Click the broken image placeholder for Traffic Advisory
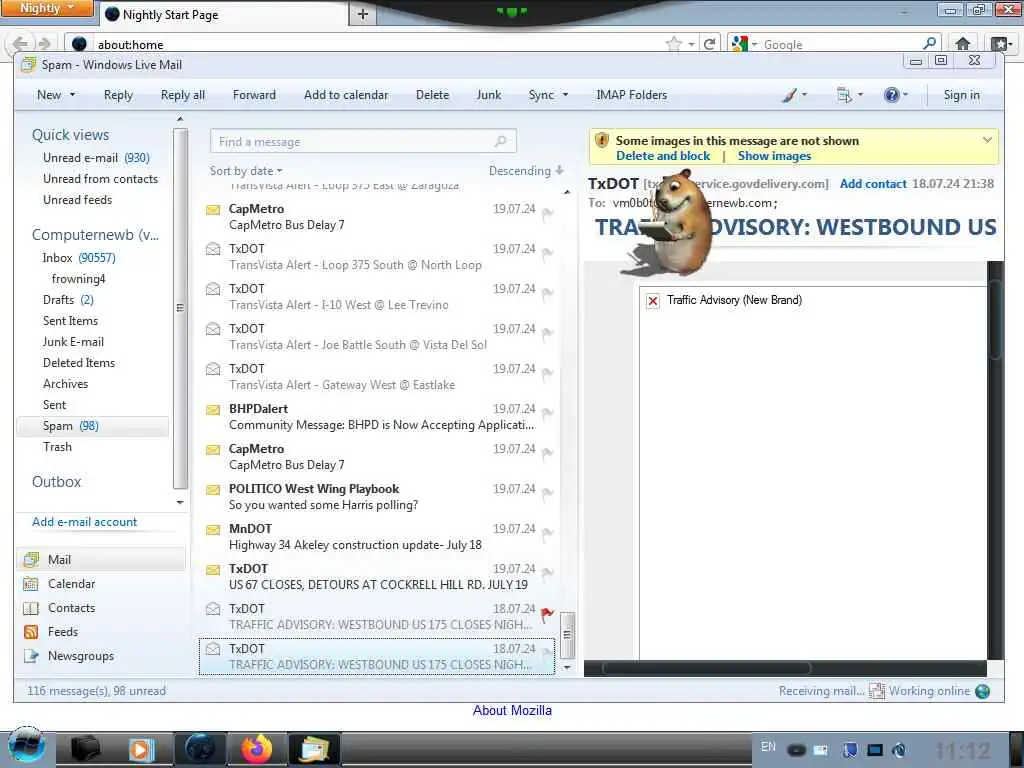The height and width of the screenshot is (768, 1024). click(x=652, y=300)
